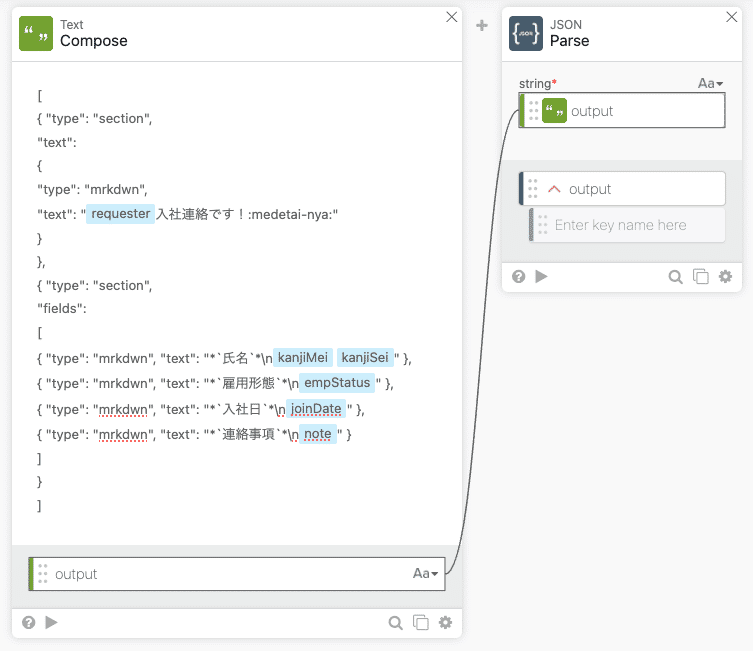Click the 入社日 text in compose body
This screenshot has width=753, height=651.
242,409
